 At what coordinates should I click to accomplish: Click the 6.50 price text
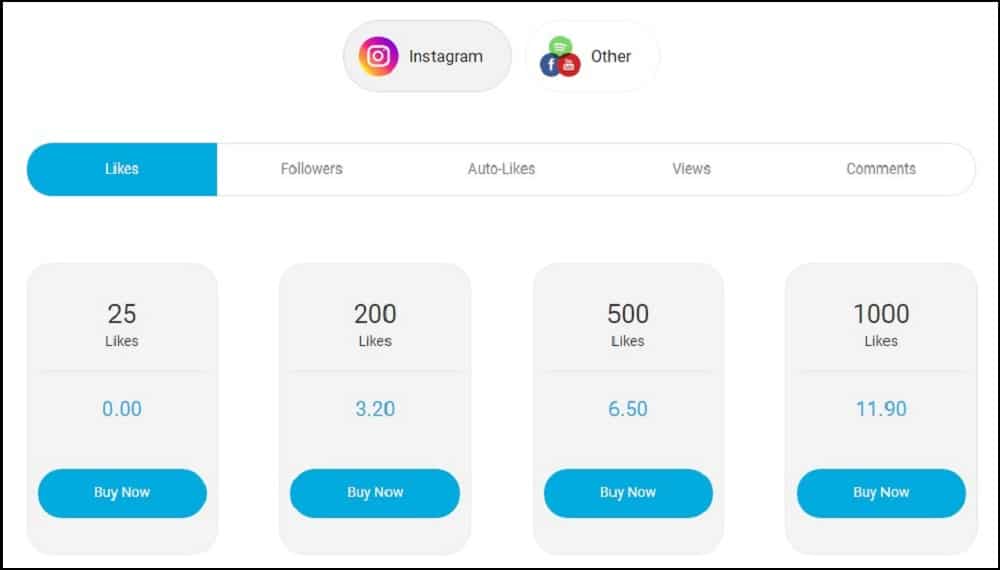628,409
